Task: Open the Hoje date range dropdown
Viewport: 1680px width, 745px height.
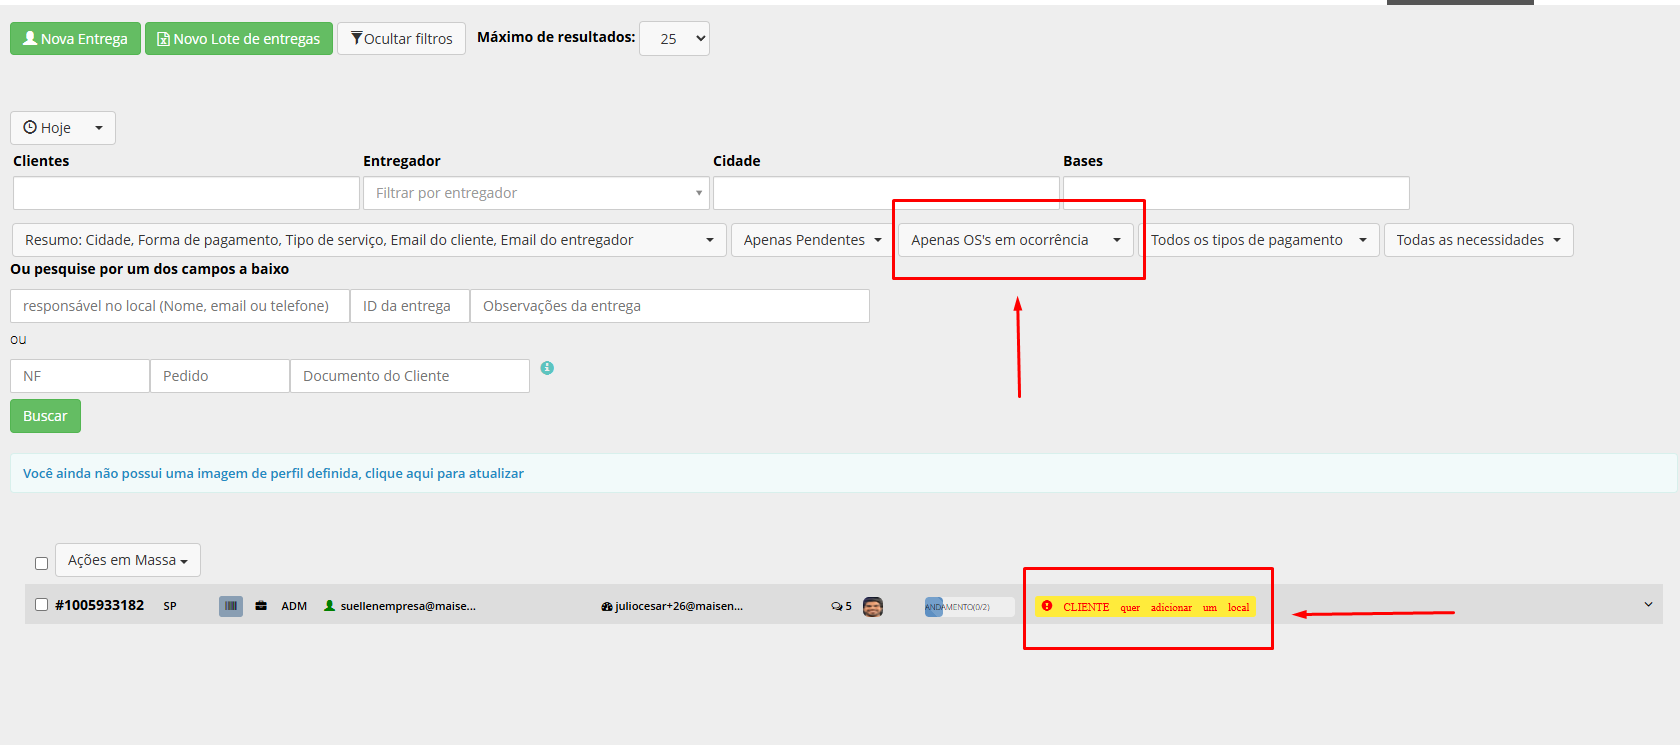Action: pyautogui.click(x=63, y=128)
